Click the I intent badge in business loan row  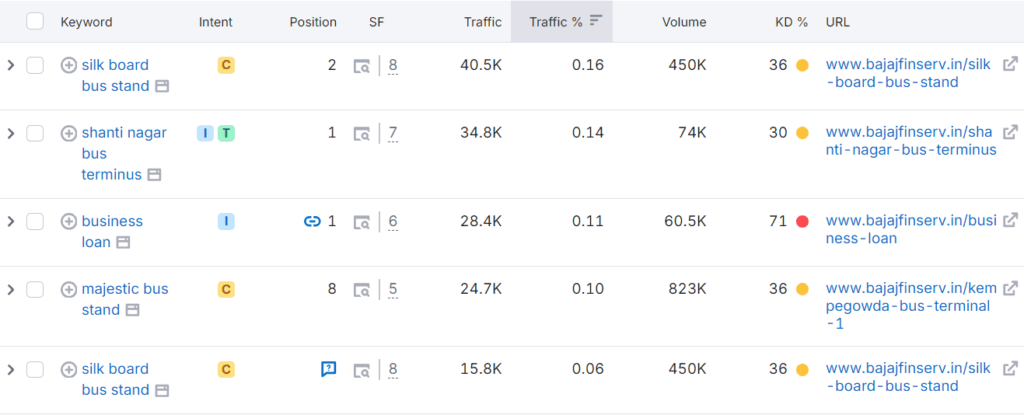point(226,222)
